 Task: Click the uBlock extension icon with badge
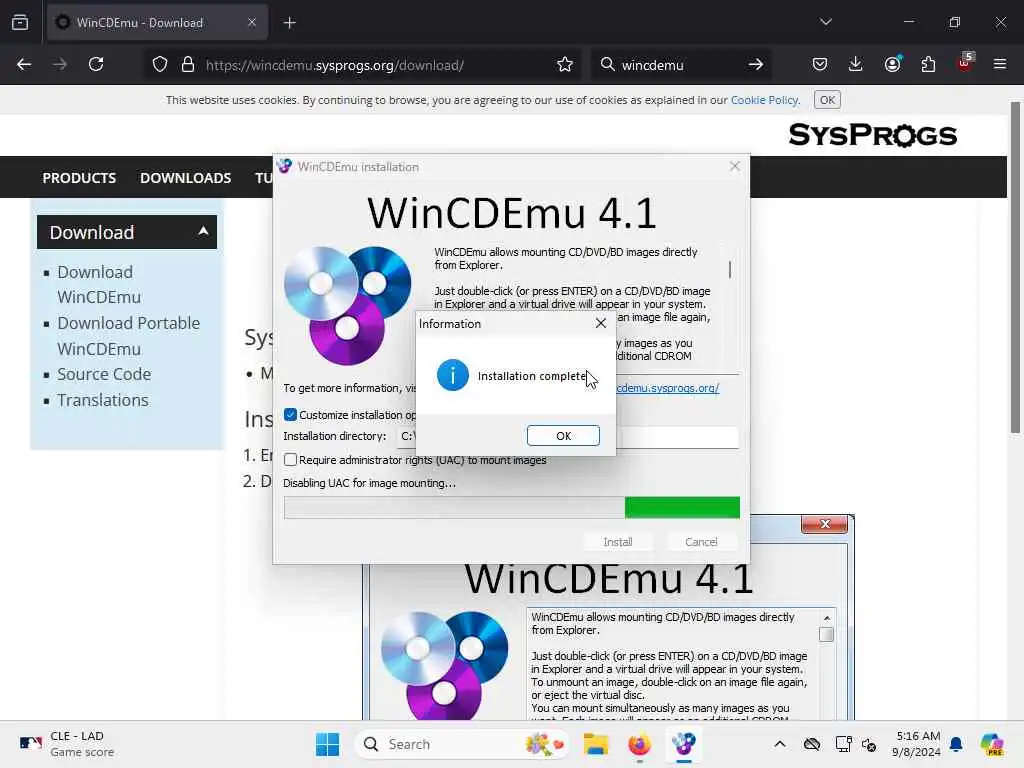click(965, 63)
